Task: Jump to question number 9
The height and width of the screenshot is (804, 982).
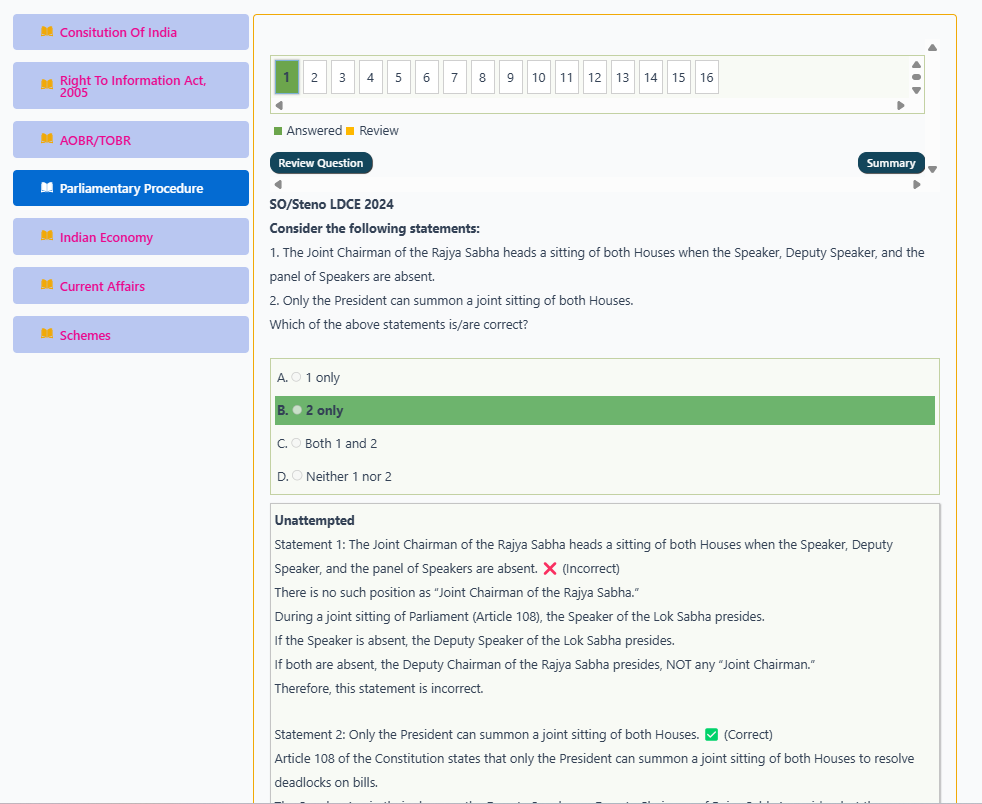Action: (x=510, y=77)
